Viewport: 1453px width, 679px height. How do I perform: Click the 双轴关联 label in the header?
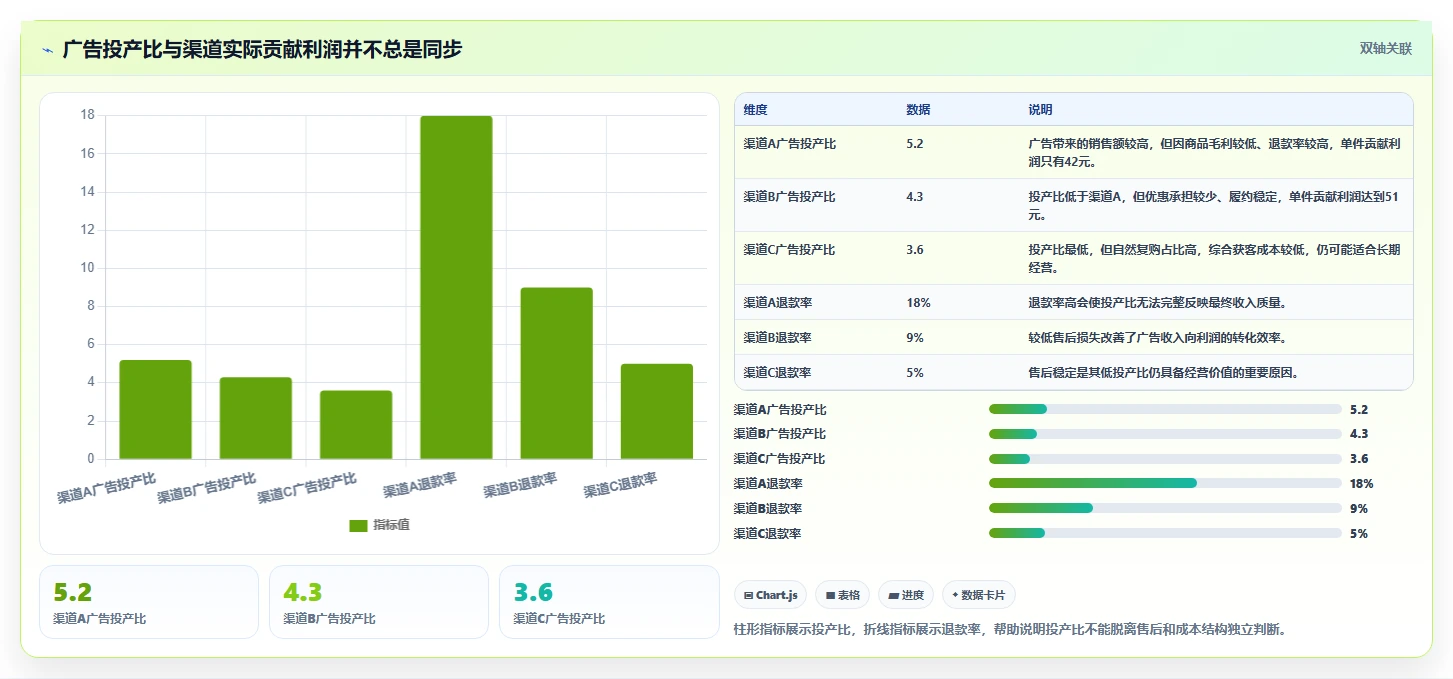coord(1385,48)
